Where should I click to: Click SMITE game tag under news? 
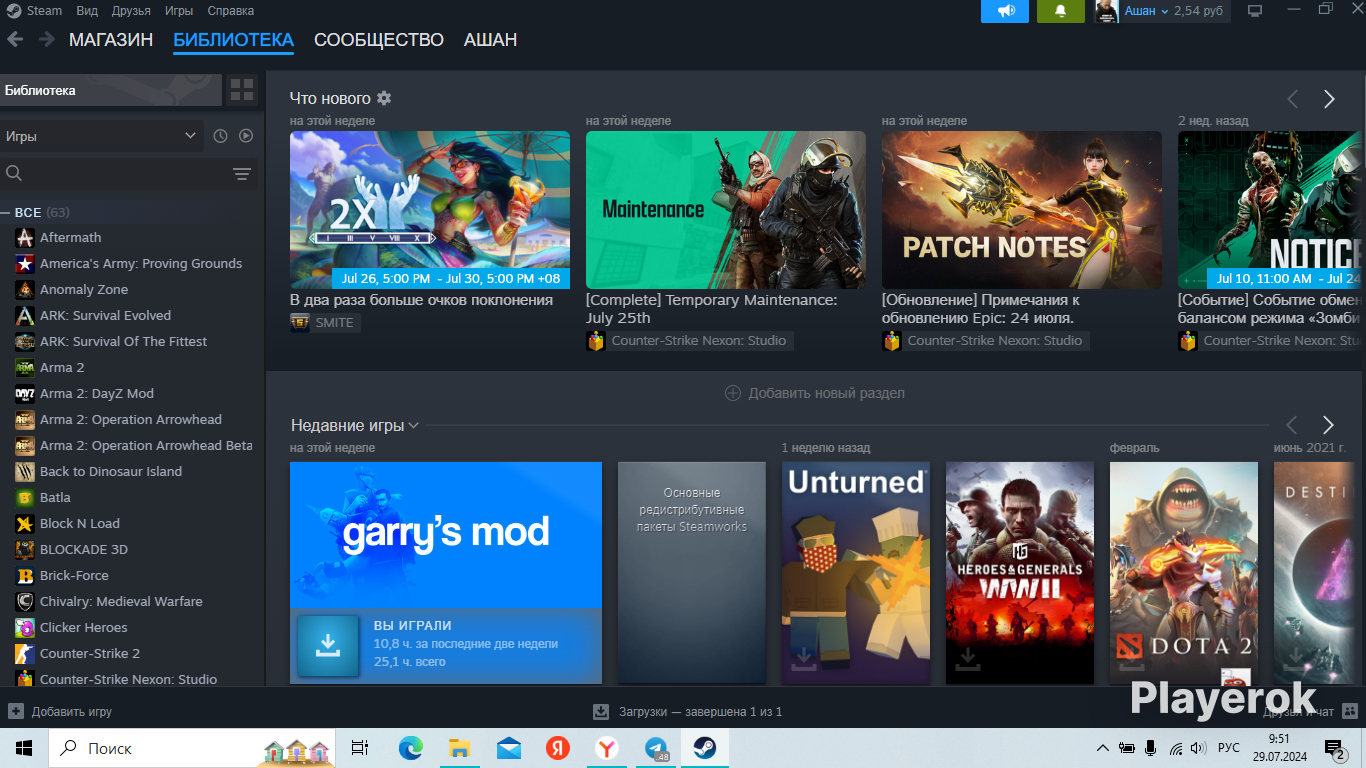coord(325,322)
